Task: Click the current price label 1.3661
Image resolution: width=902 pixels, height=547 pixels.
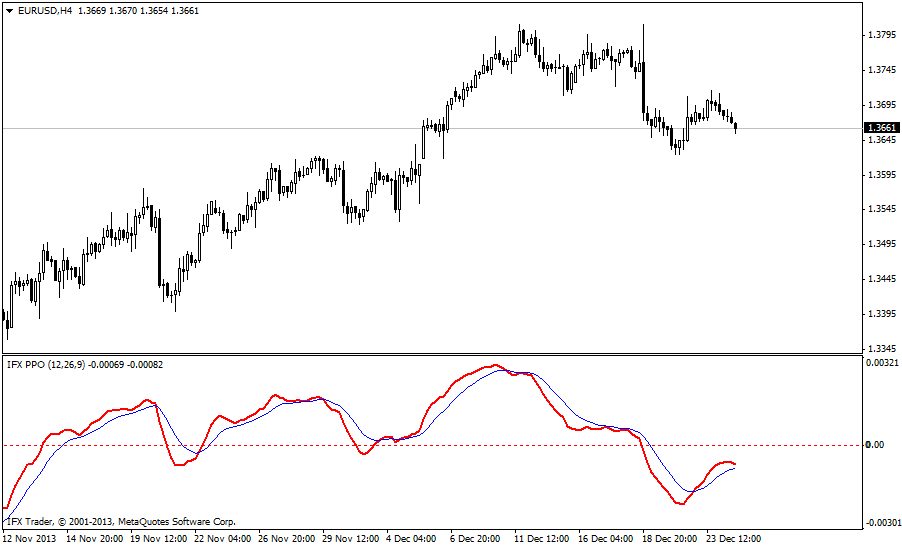Action: click(881, 128)
